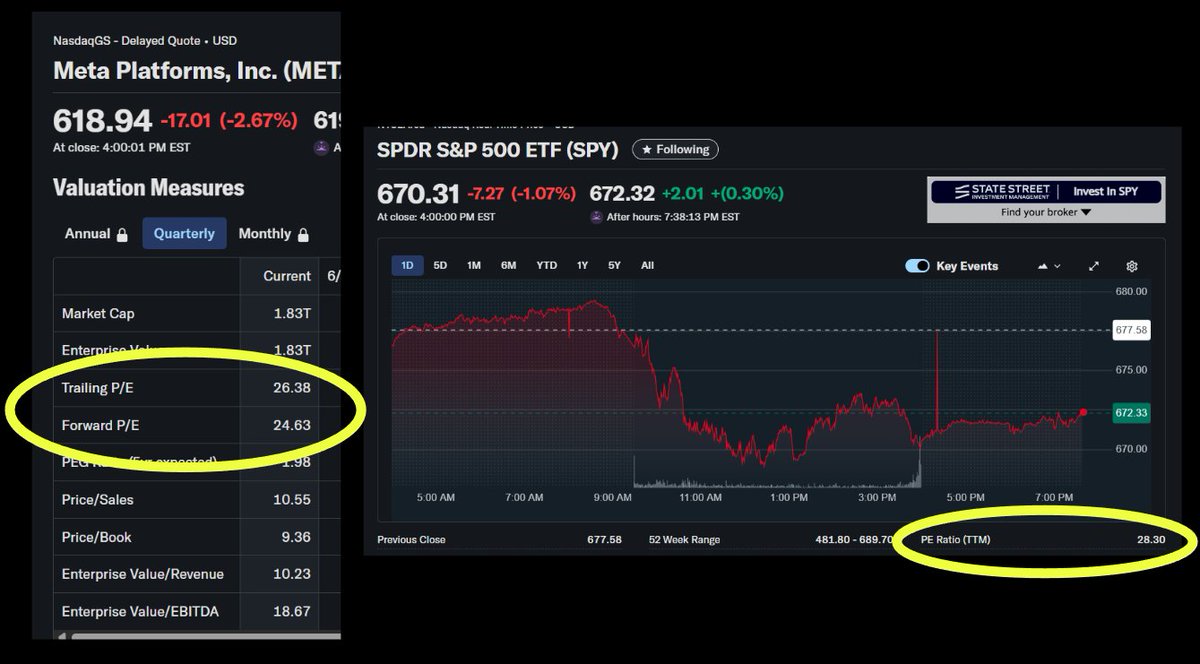
Task: Click the Invest in SPY ad button
Action: tap(1104, 191)
